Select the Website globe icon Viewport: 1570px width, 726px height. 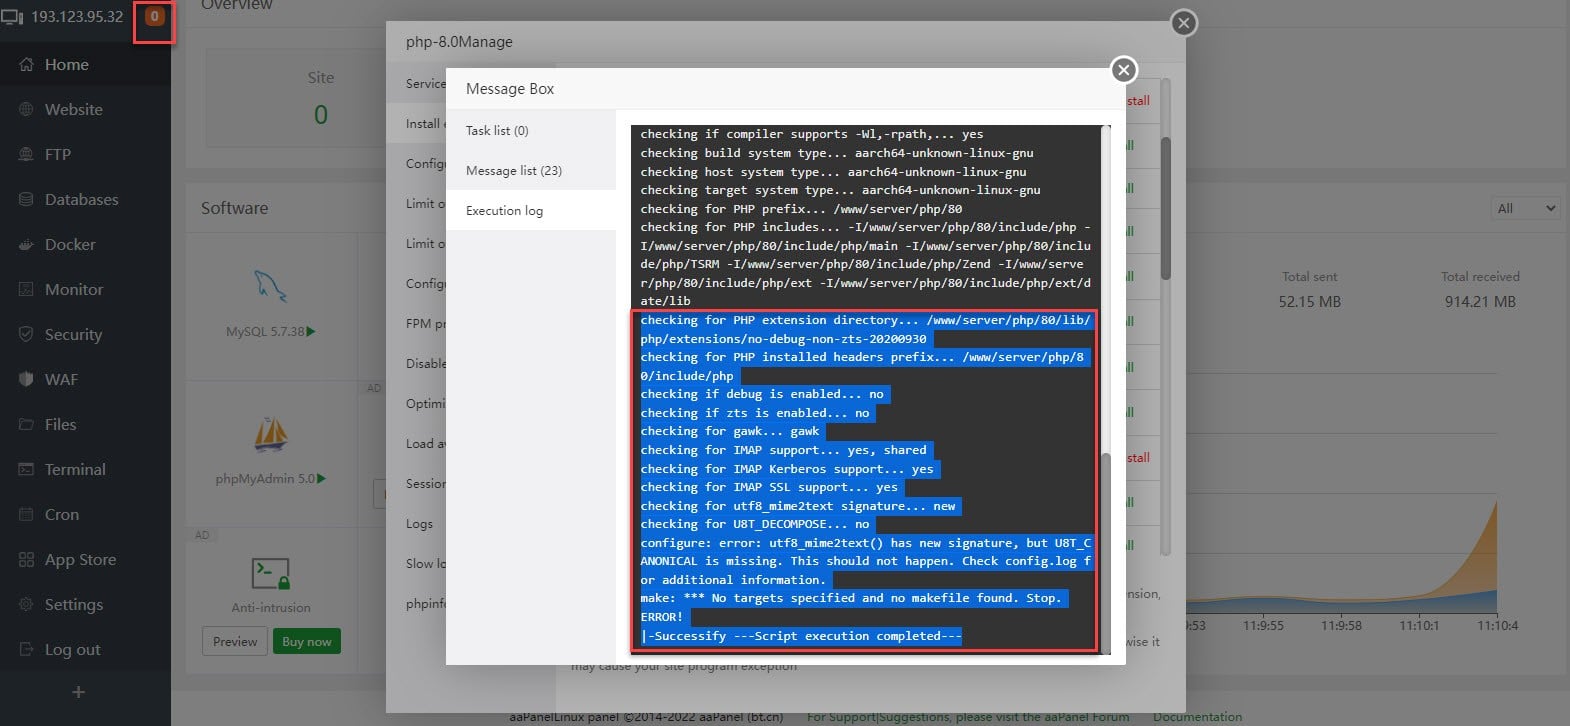[26, 110]
